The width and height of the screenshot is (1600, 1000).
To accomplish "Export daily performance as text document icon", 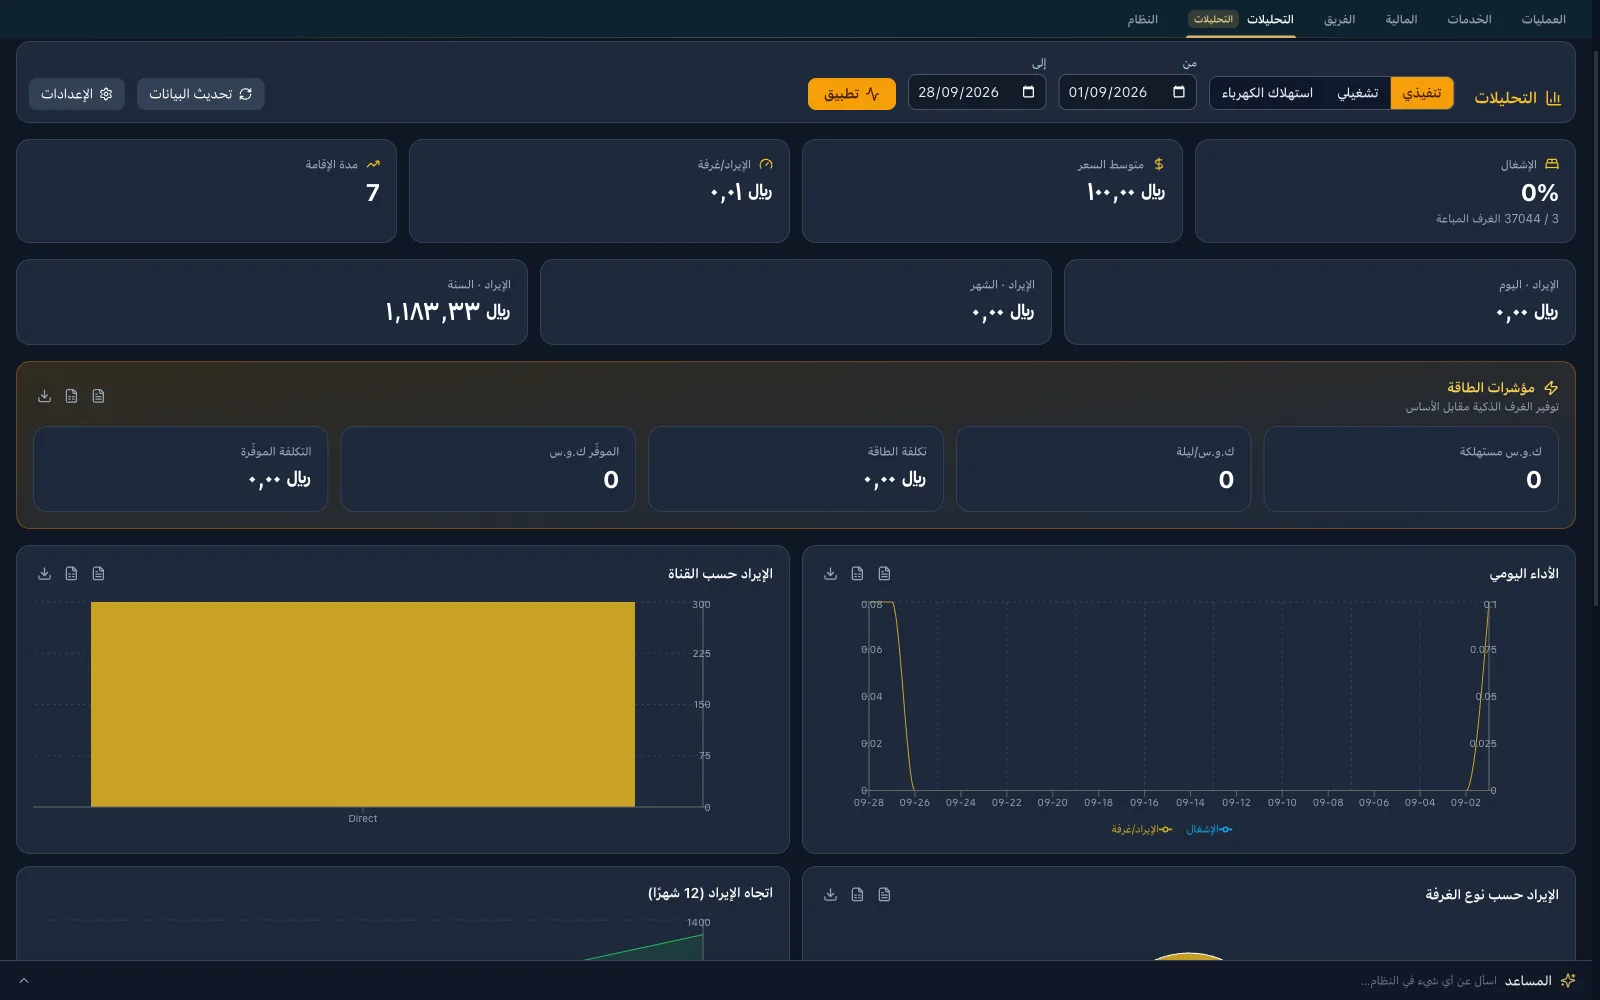I will [884, 573].
